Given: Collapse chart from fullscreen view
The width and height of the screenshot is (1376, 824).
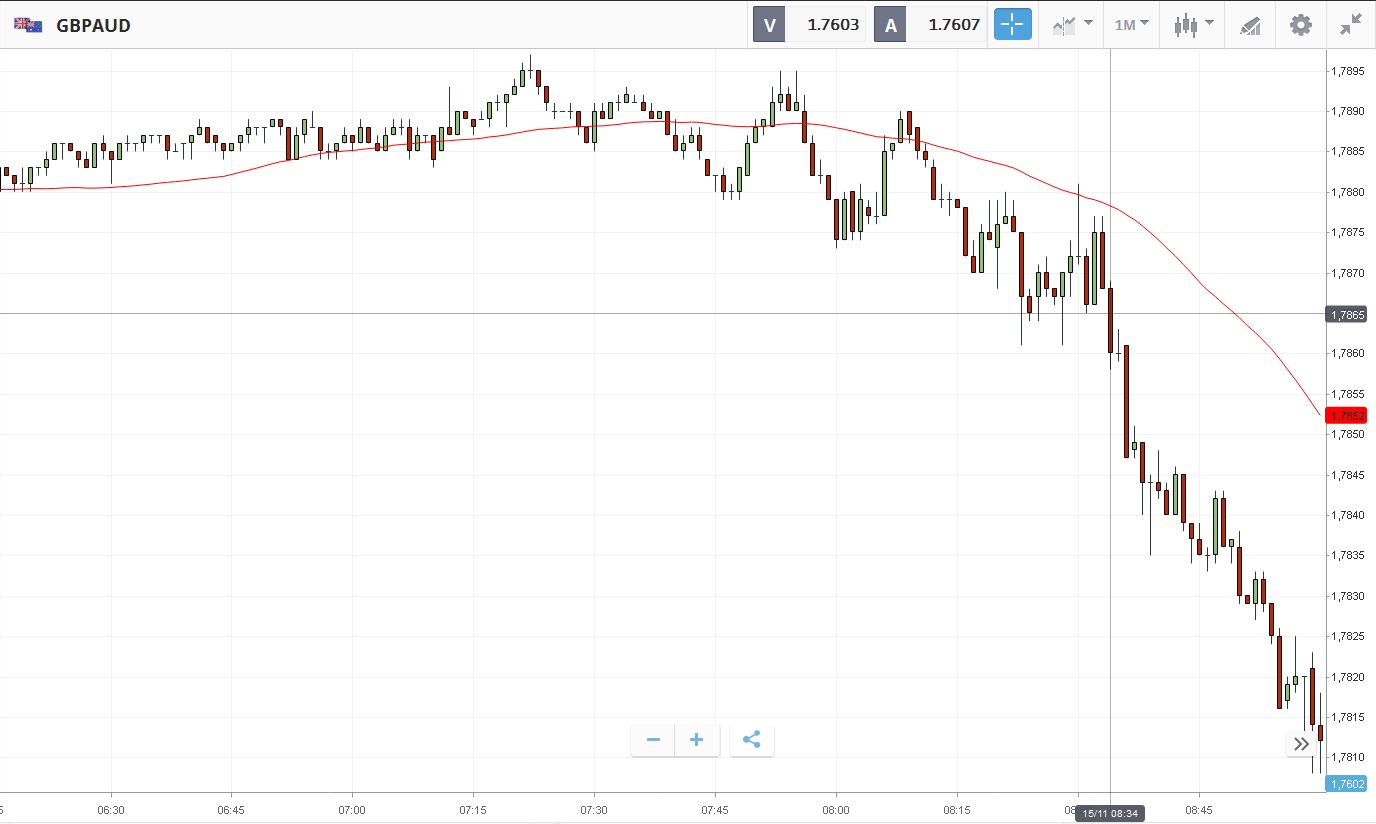Looking at the screenshot, I should pyautogui.click(x=1351, y=25).
